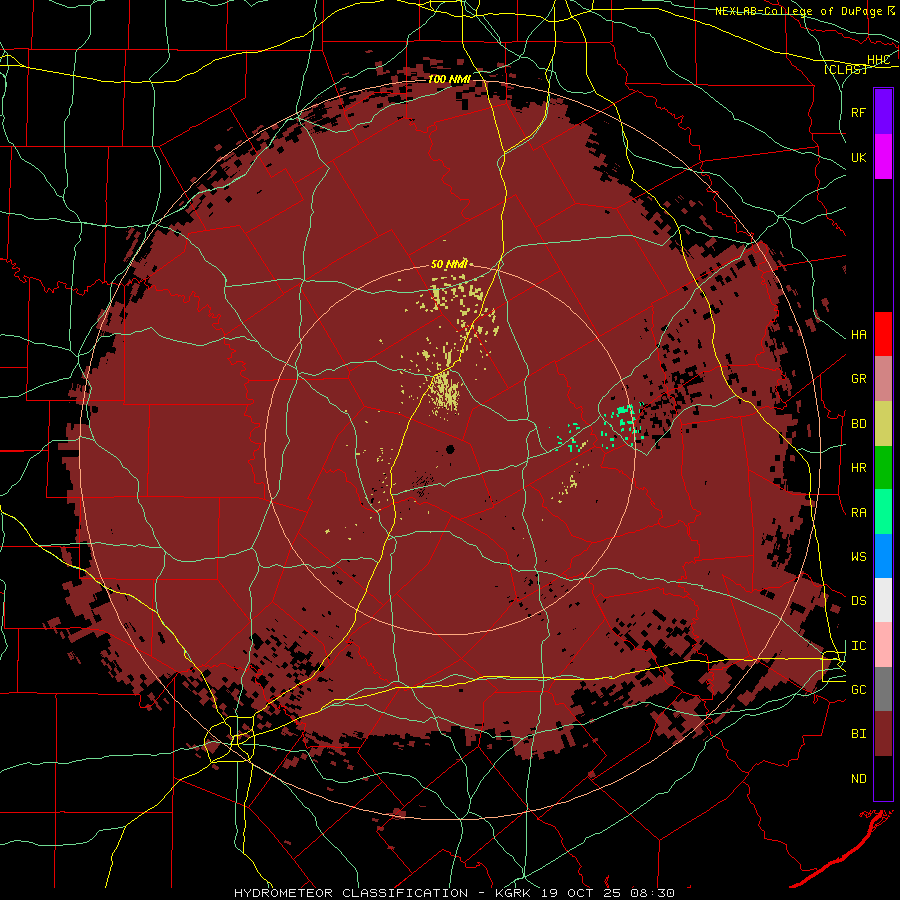Click the UK legend label text
The height and width of the screenshot is (900, 900).
point(858,157)
